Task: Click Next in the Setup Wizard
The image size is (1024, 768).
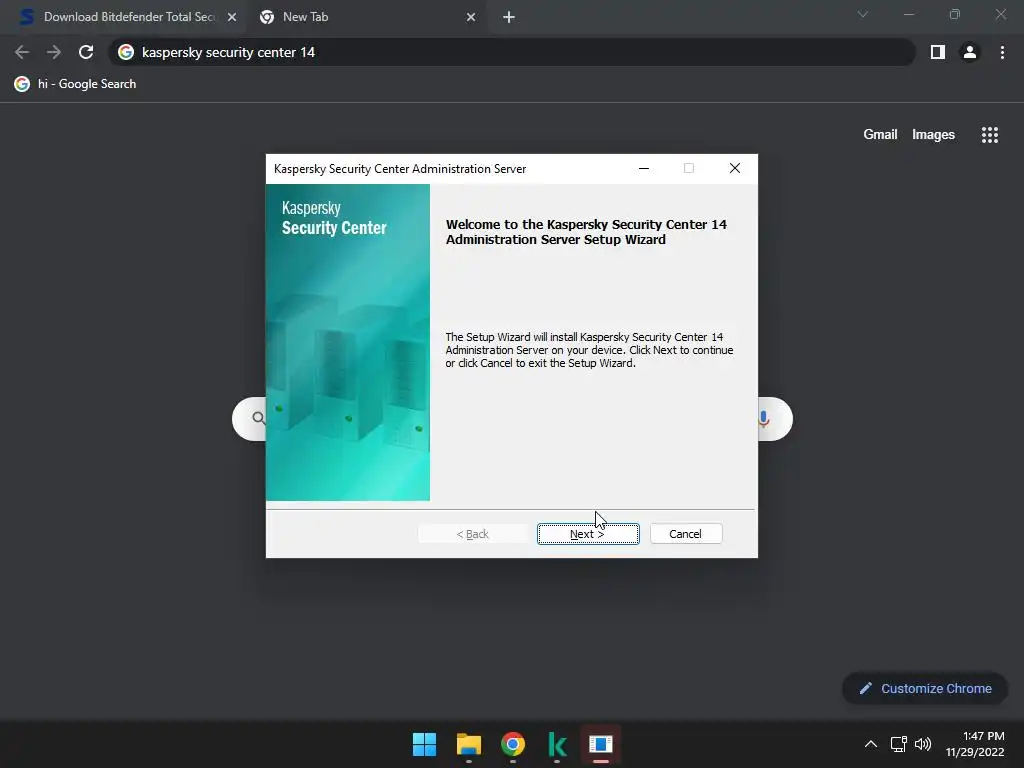Action: click(x=588, y=534)
